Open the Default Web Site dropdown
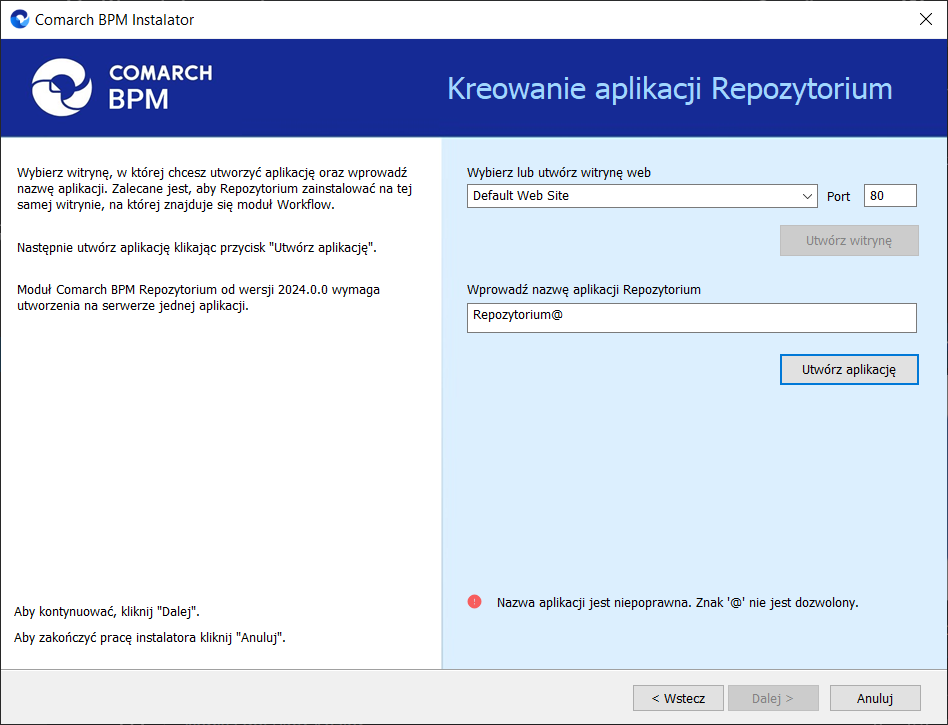Screen dimensions: 948x725 click(642, 196)
